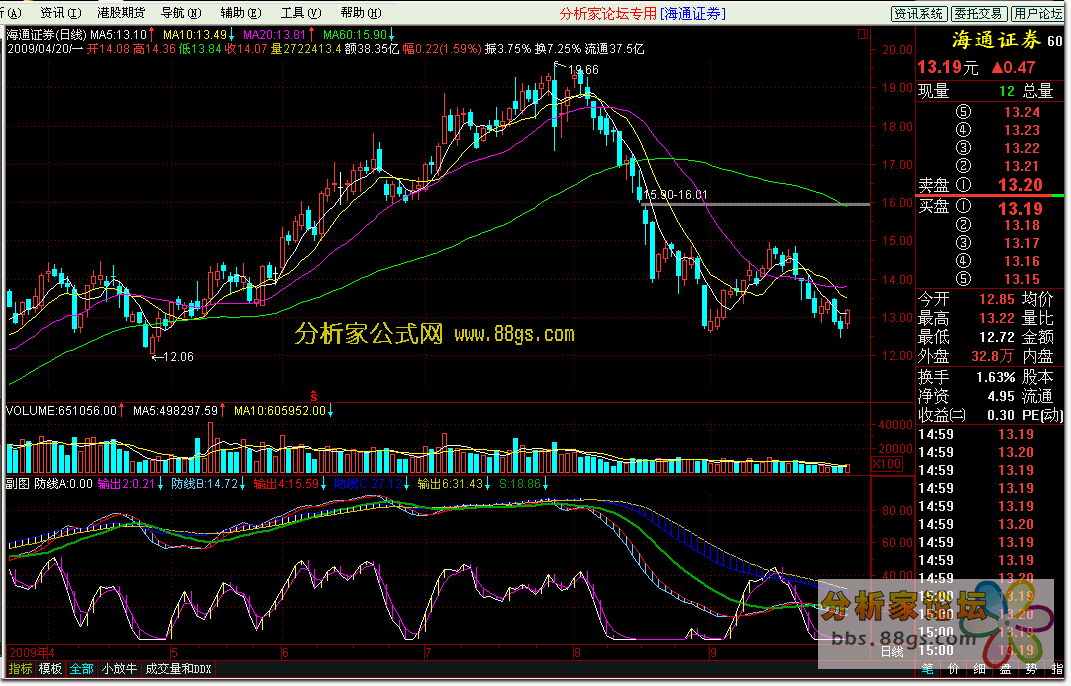Screen dimensions: 1071x686
Task: Click the 外盘 32.8万 value
Action: pos(992,356)
